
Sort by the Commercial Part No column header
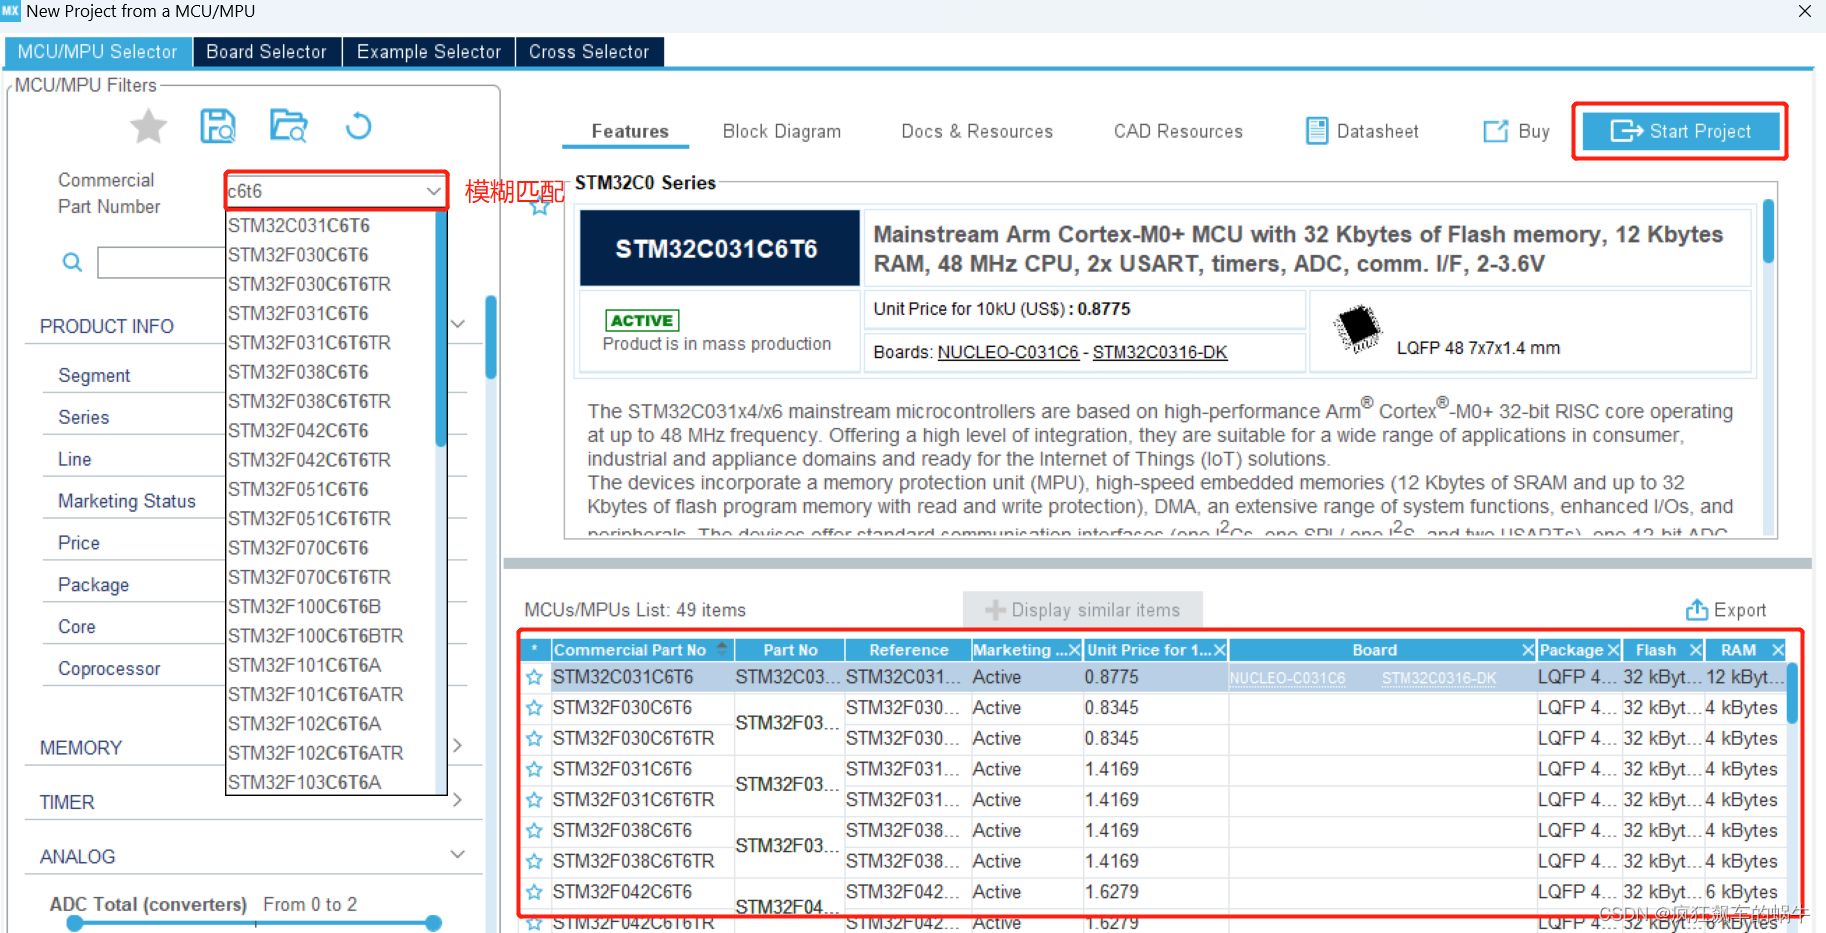click(x=643, y=650)
